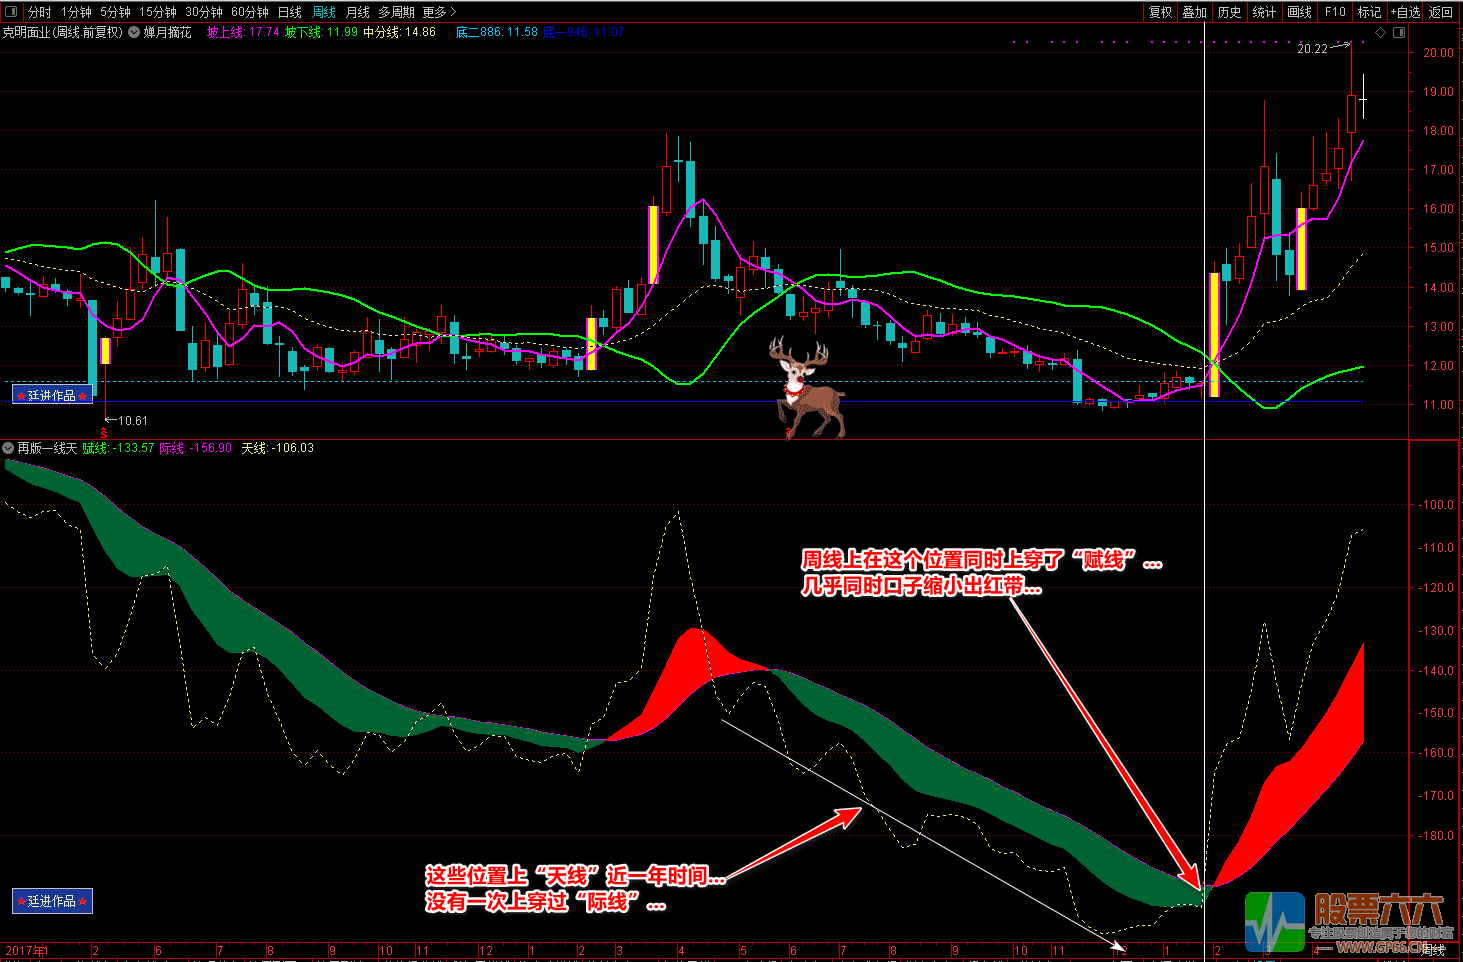
Task: Add stock with +自选 button
Action: tap(1405, 12)
